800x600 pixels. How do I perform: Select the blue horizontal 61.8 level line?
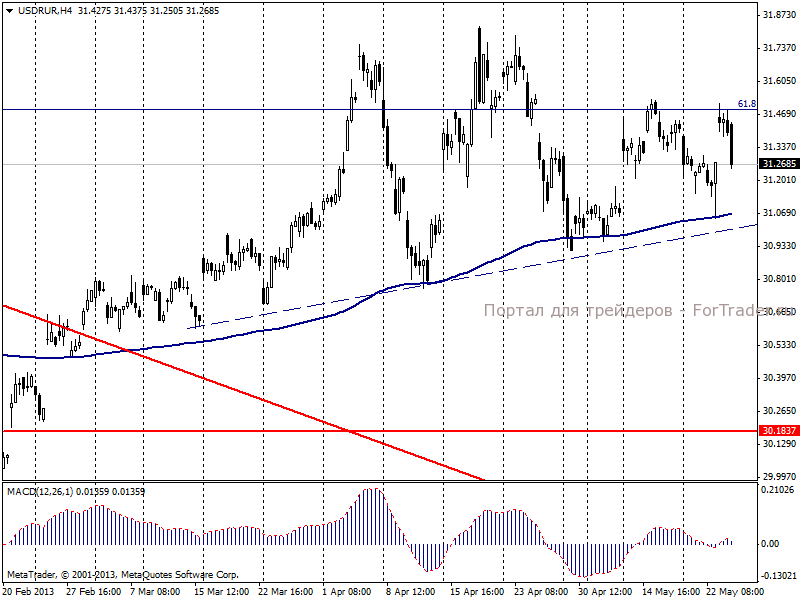pos(380,109)
